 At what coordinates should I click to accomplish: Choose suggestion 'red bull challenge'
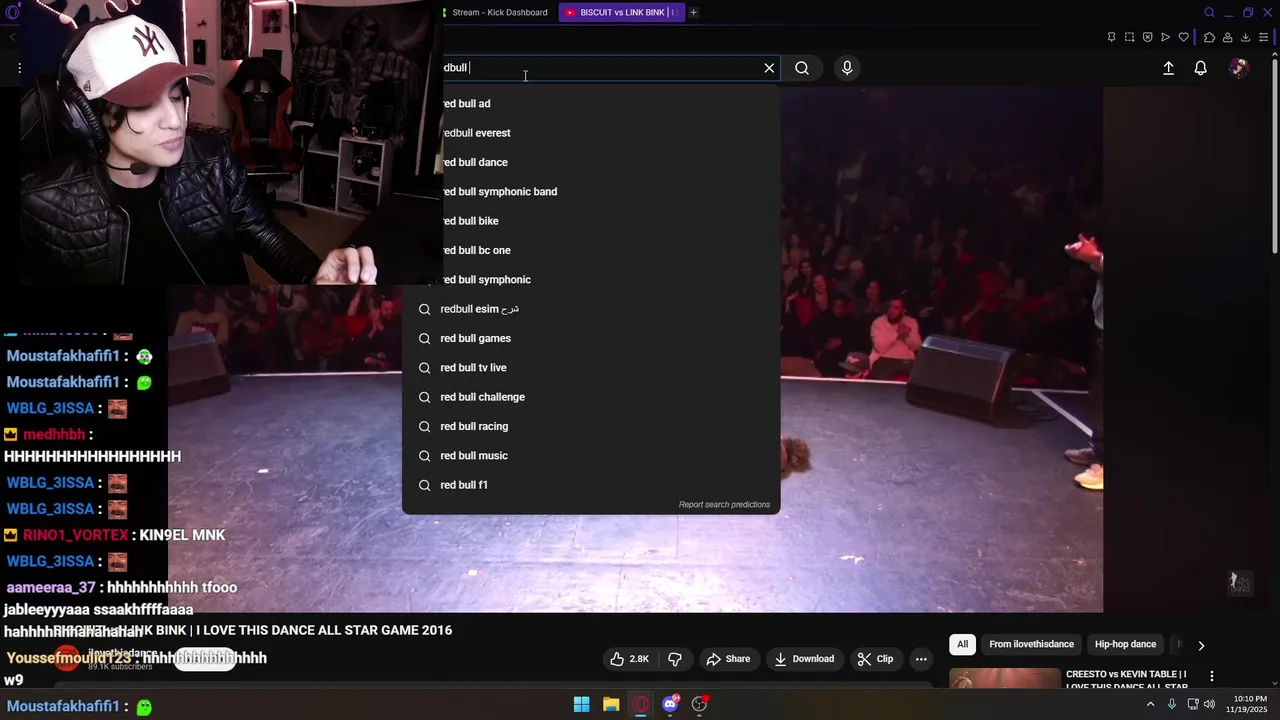[x=591, y=397]
